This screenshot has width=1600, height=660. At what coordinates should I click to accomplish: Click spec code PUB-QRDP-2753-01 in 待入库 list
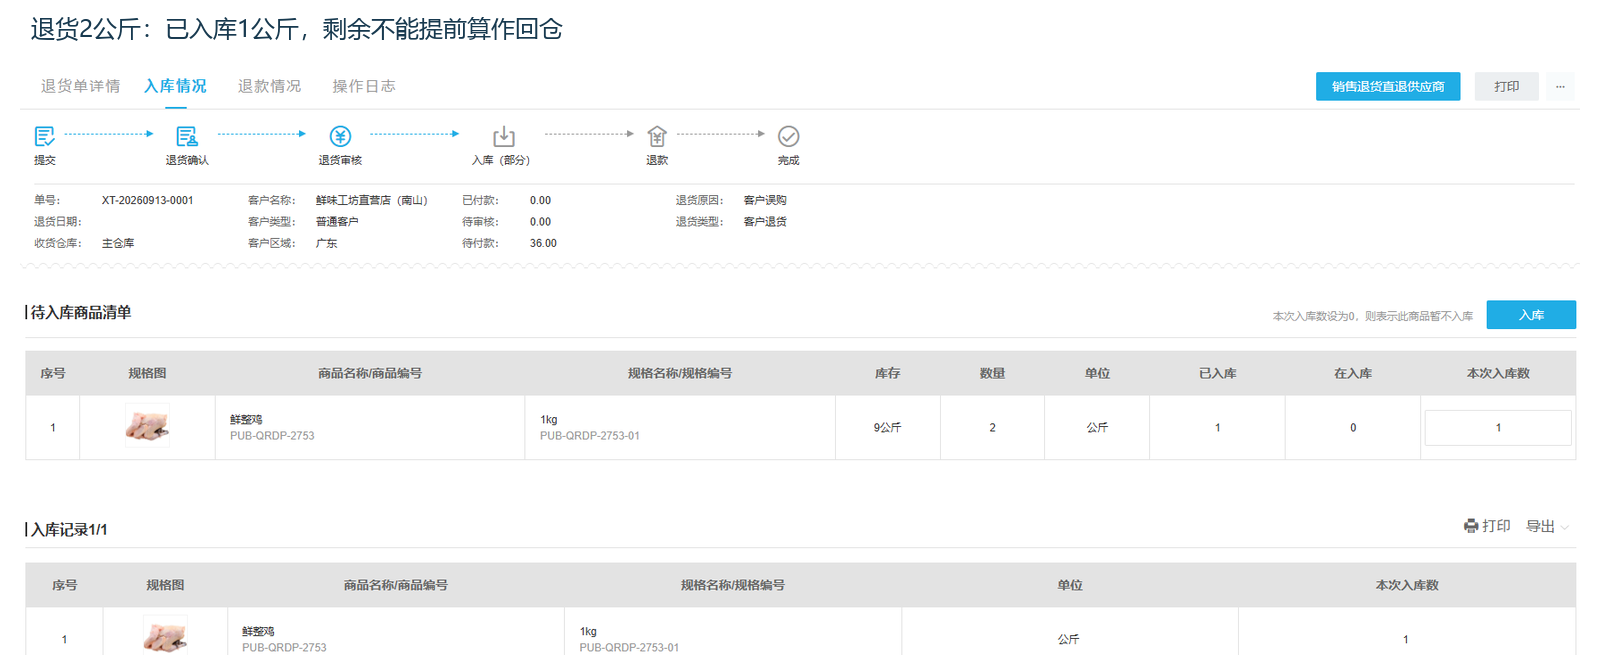pyautogui.click(x=590, y=436)
